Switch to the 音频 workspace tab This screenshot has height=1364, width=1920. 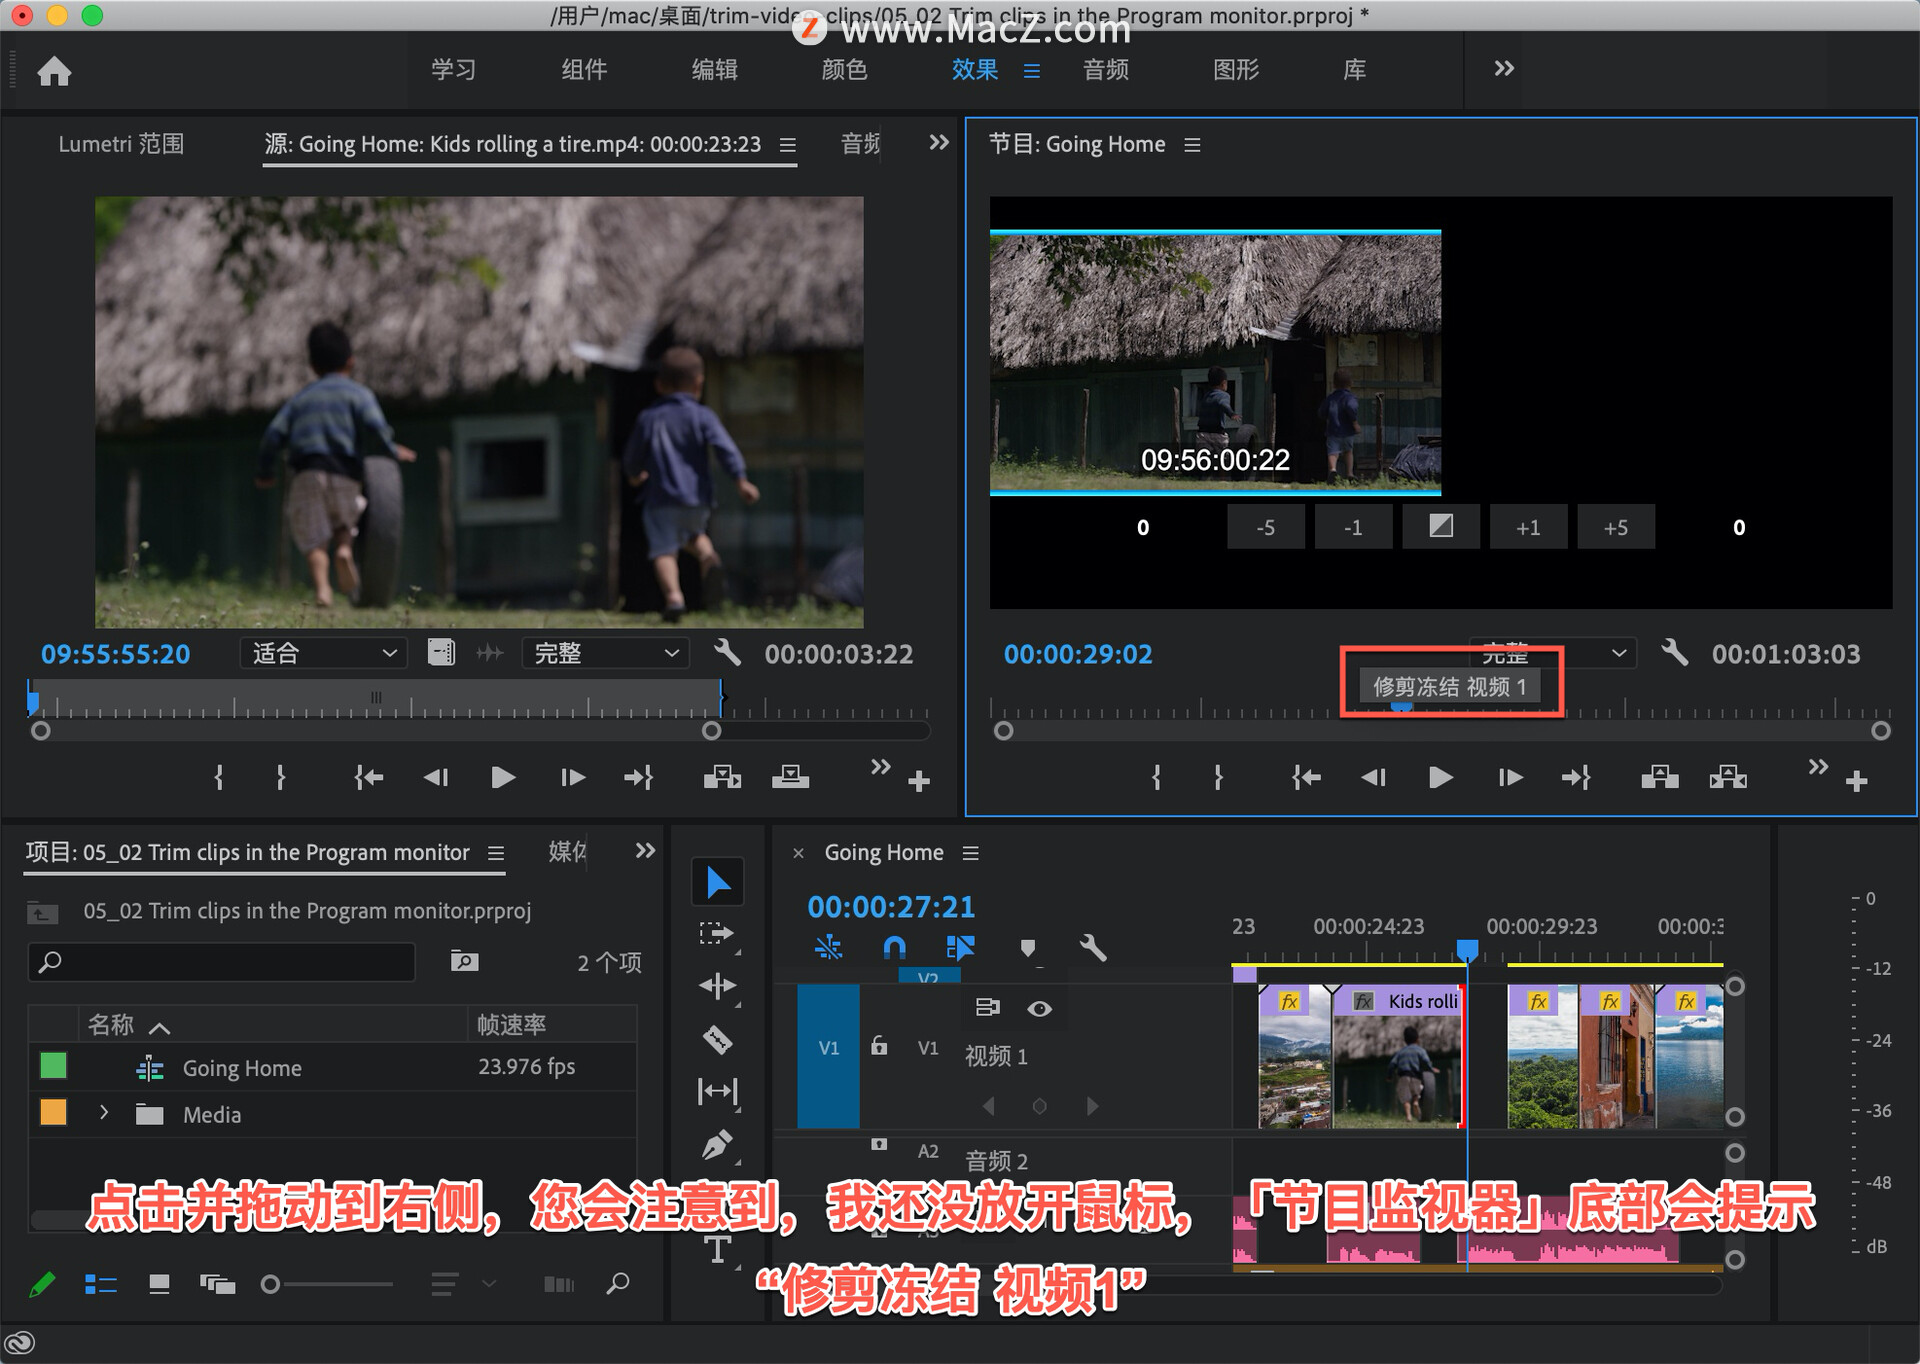tap(1105, 70)
